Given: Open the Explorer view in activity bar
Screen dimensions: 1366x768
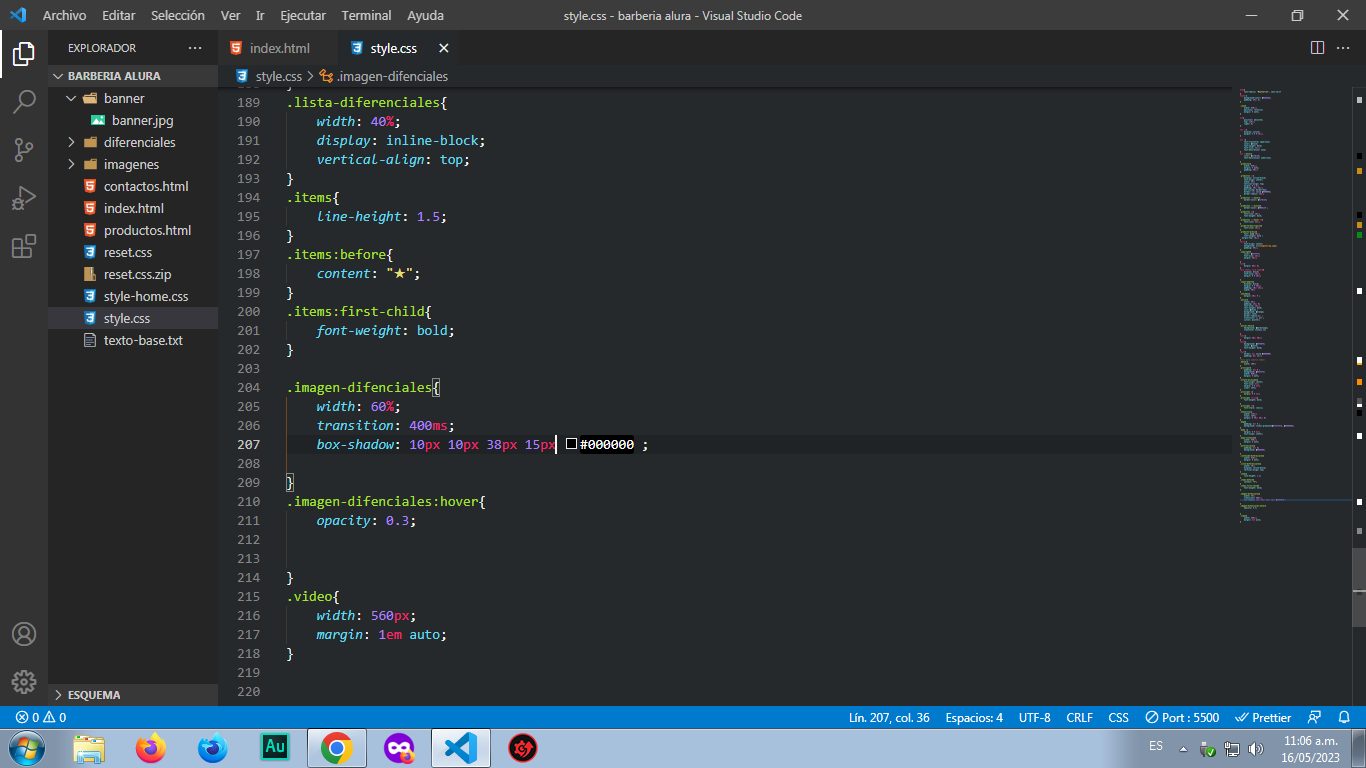Looking at the screenshot, I should [24, 54].
